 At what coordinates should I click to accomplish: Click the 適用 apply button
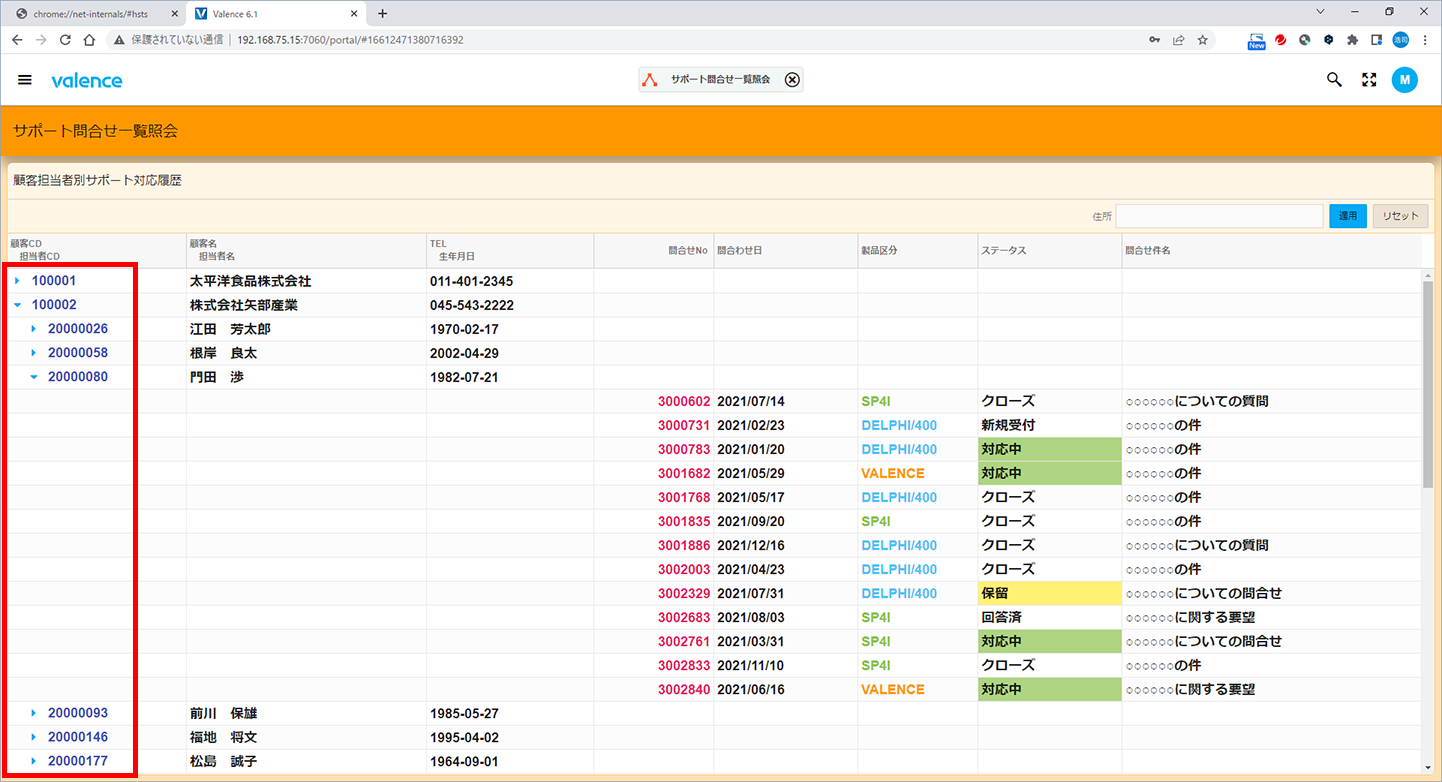click(x=1348, y=216)
